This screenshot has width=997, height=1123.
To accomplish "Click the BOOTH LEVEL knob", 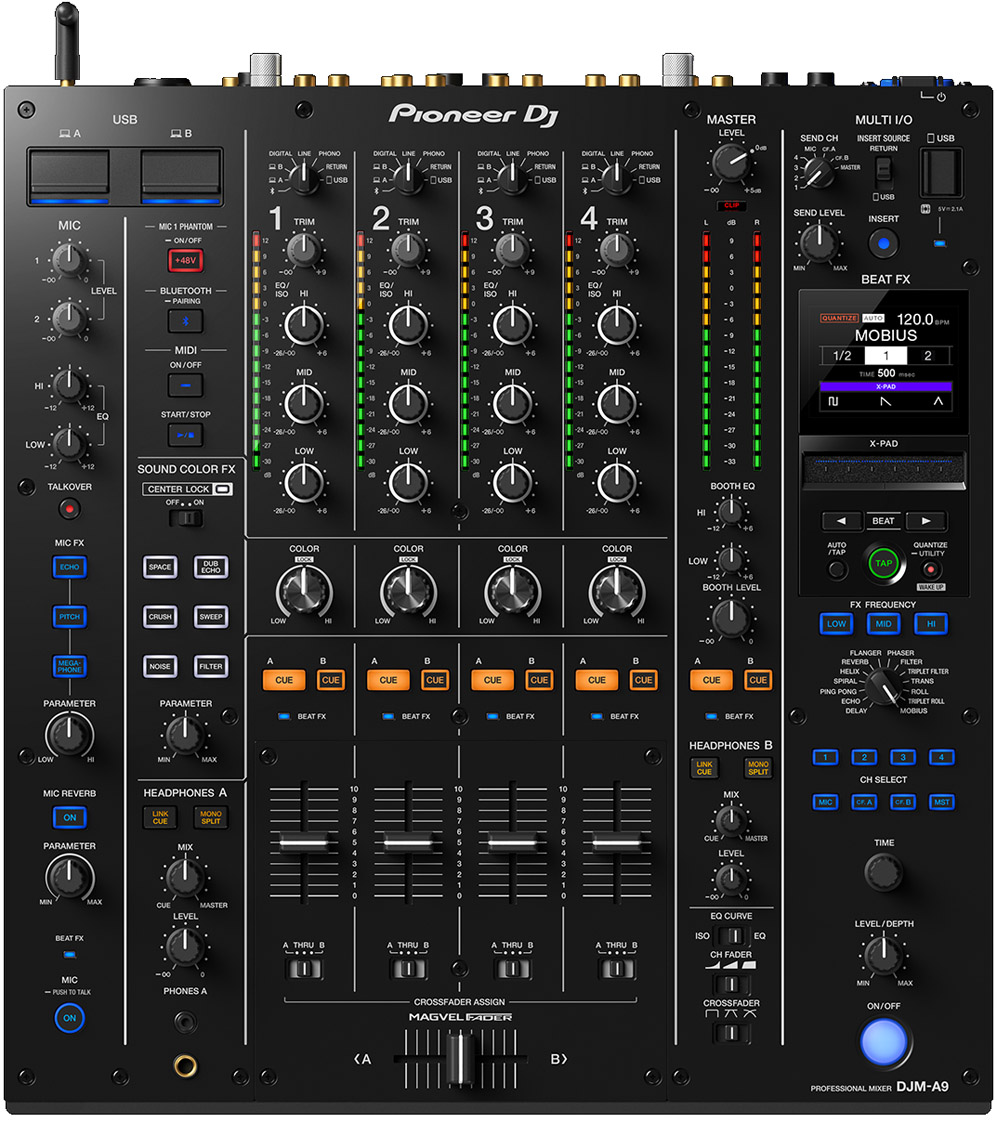I will pyautogui.click(x=731, y=617).
